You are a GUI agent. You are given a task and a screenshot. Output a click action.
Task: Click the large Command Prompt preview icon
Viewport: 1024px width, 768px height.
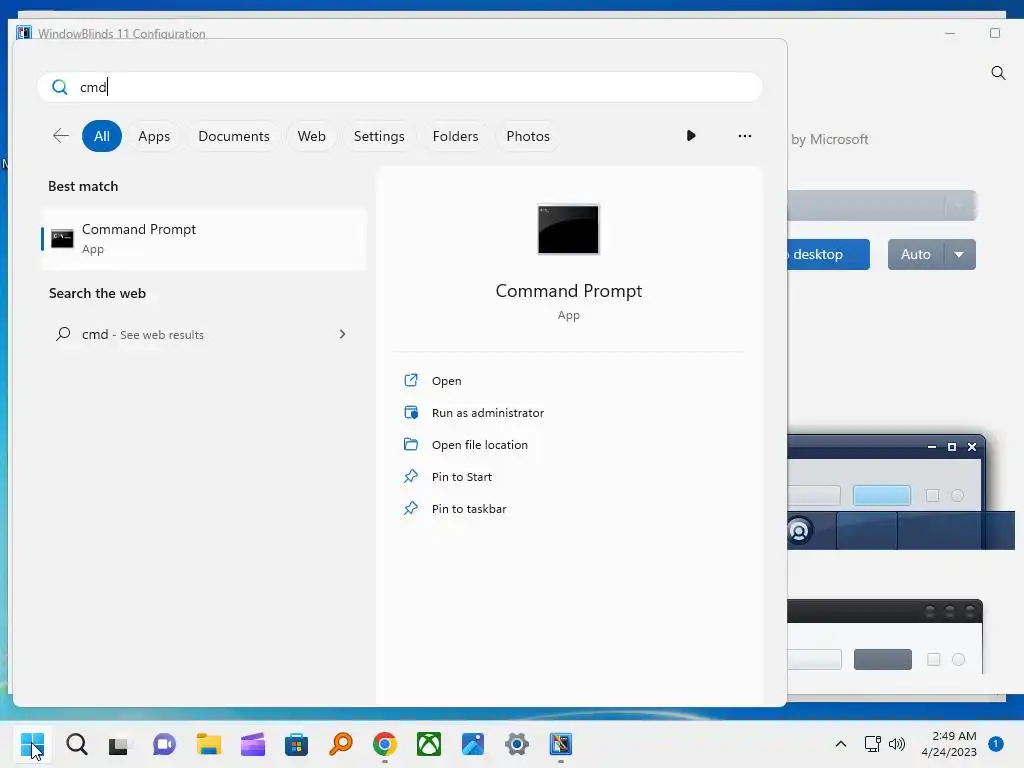pyautogui.click(x=568, y=230)
